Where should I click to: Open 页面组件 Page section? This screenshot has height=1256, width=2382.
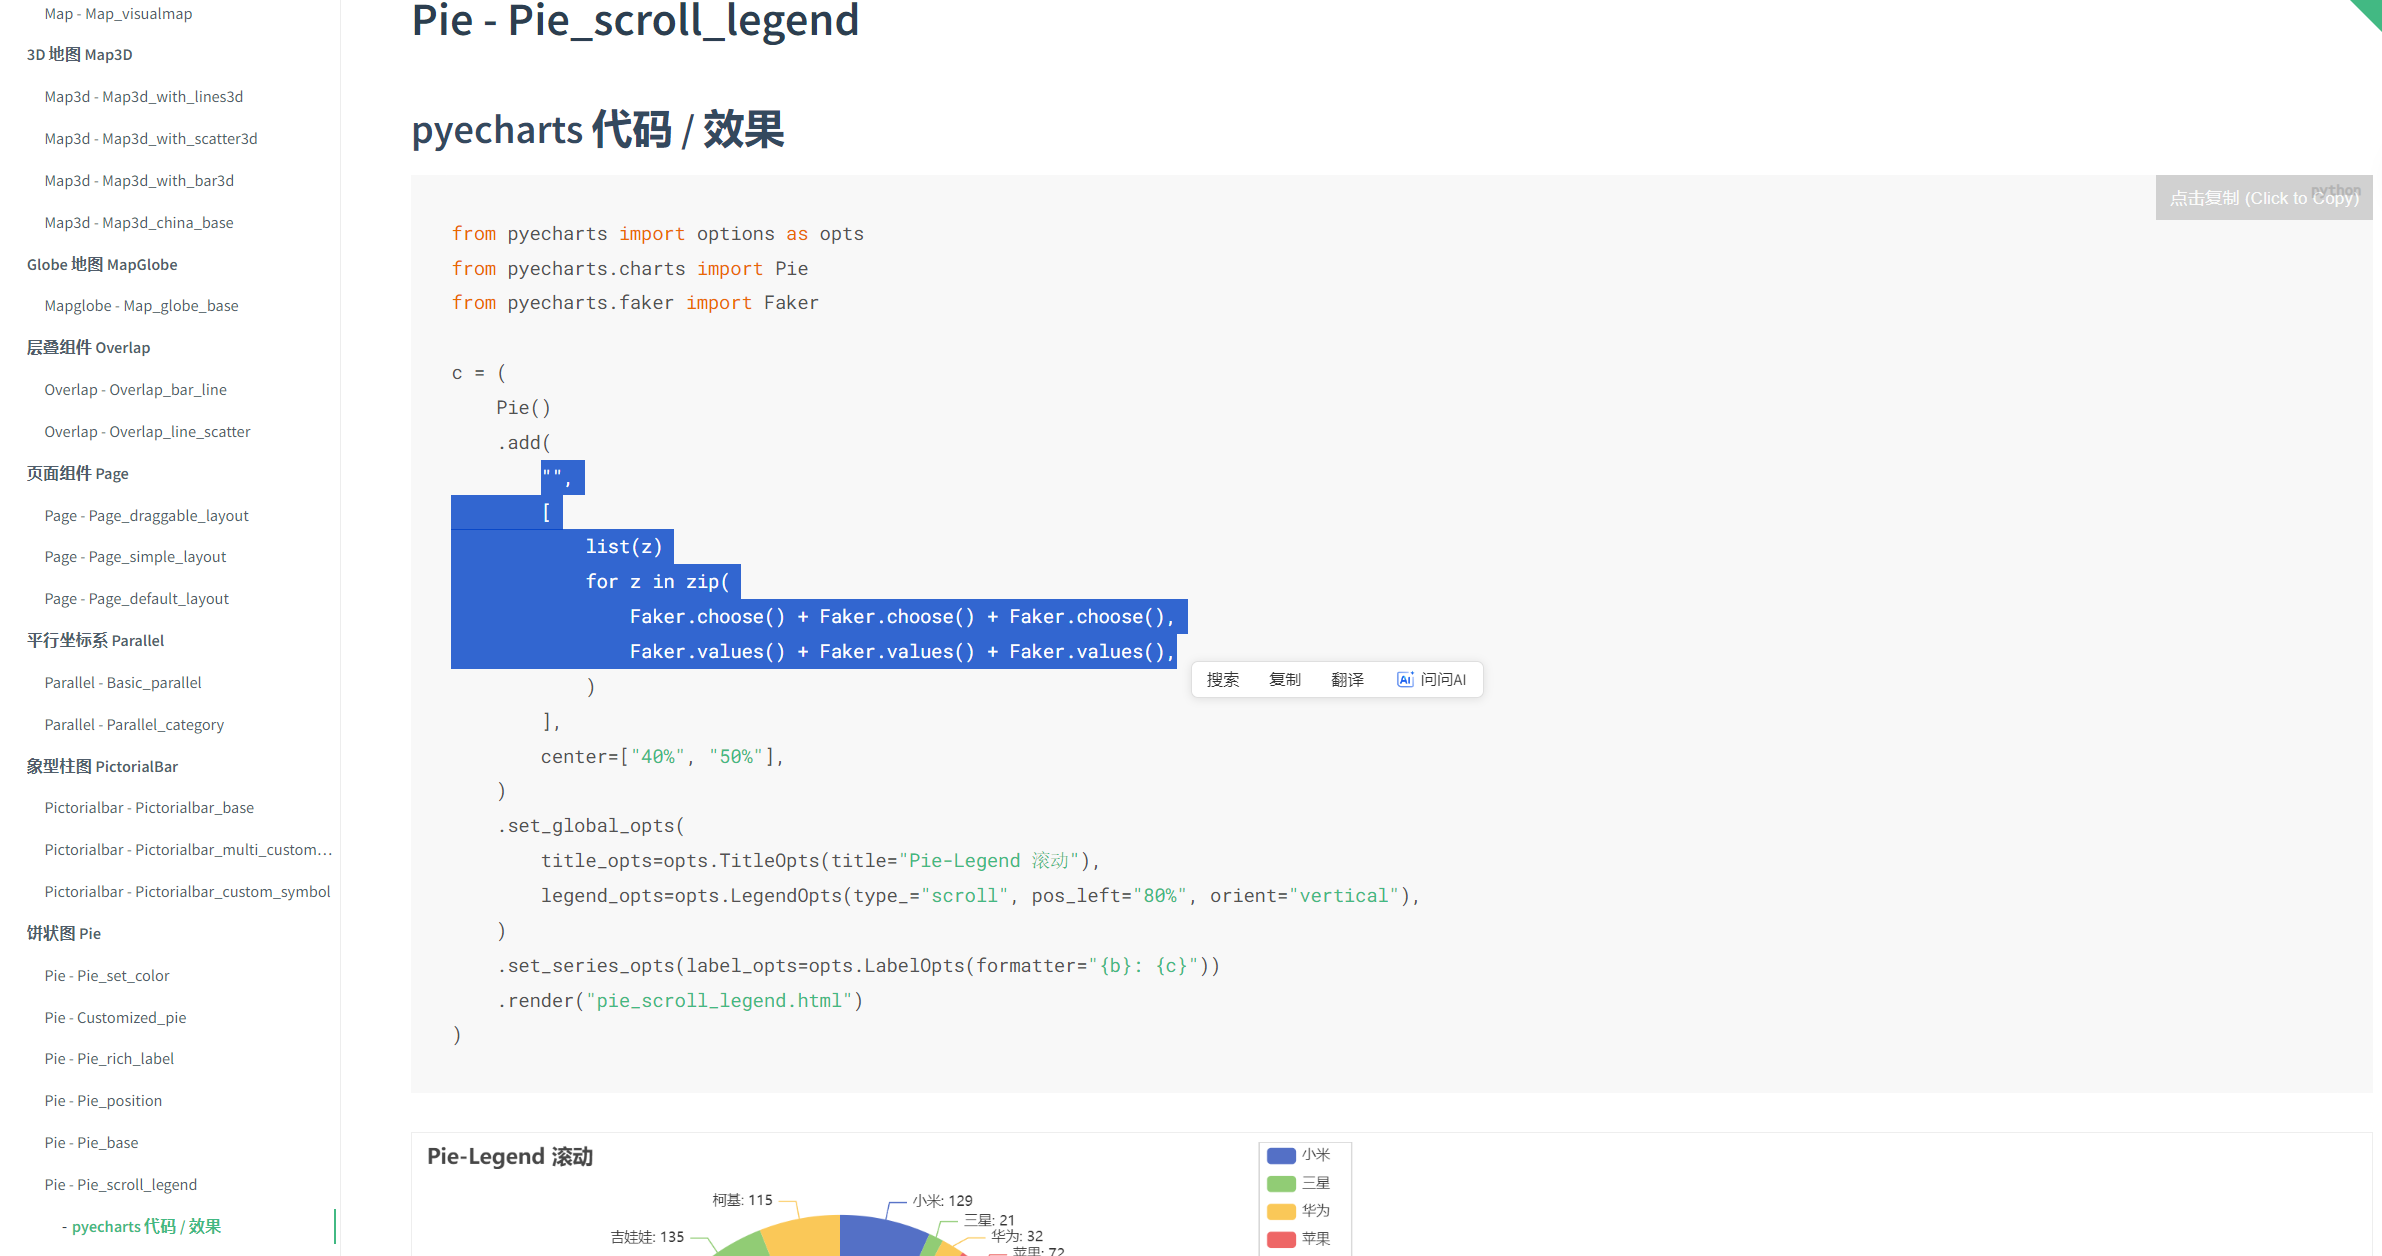(77, 474)
